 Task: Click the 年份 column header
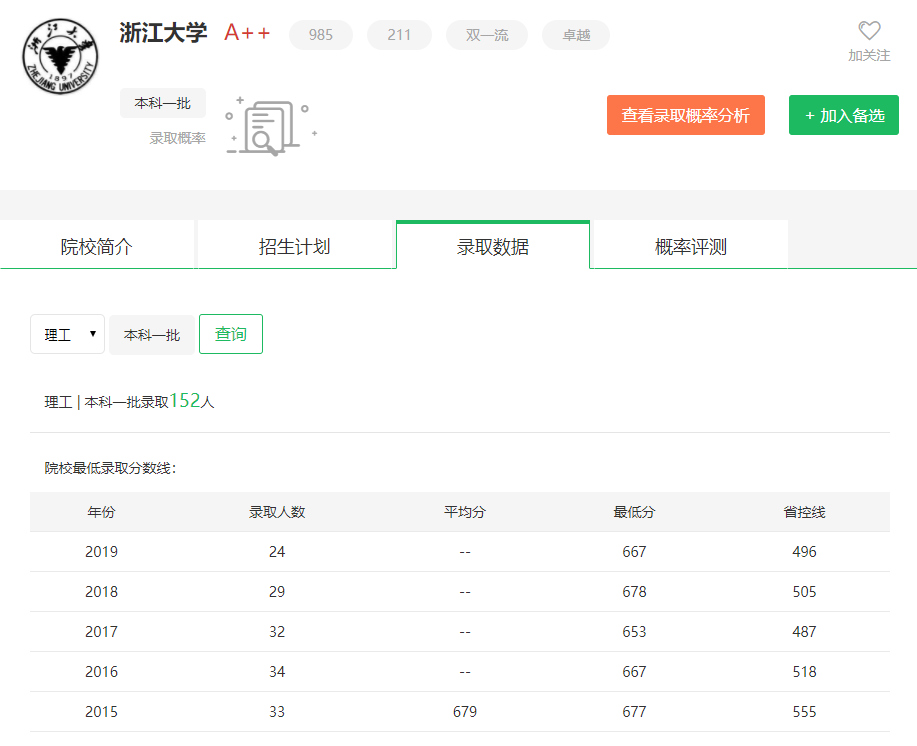point(101,512)
